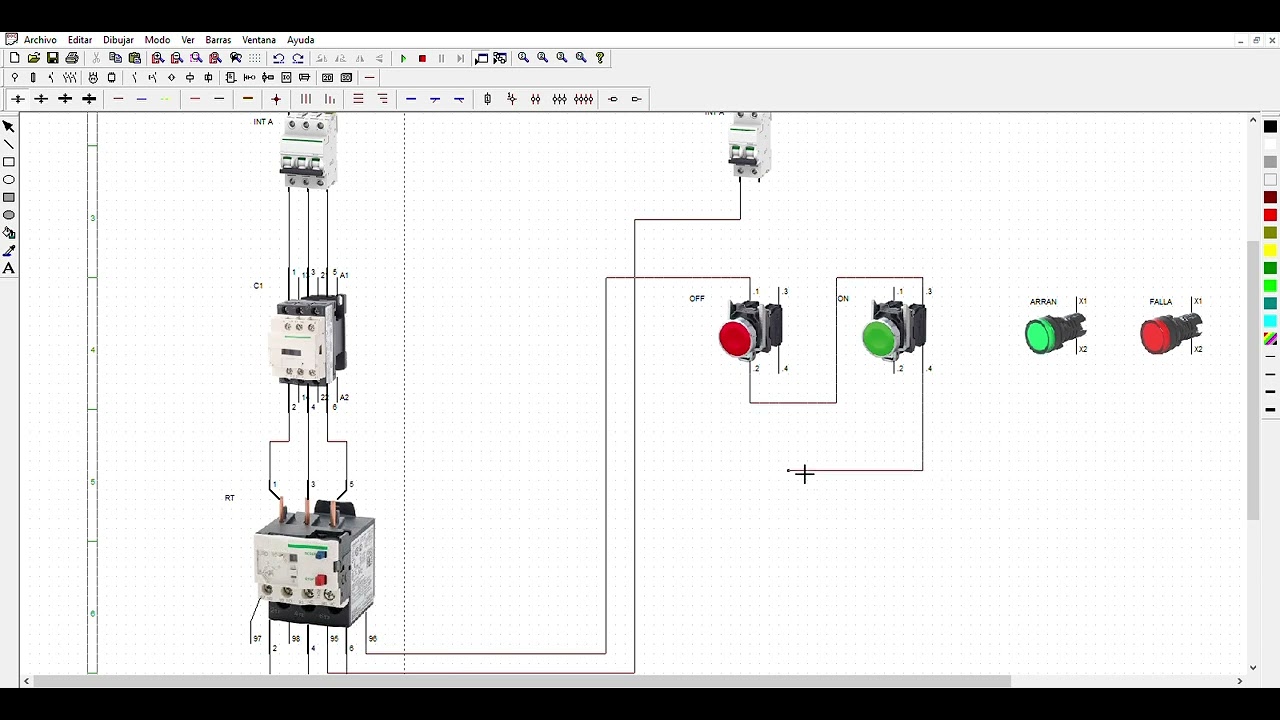Pause the simulation
1280x720 pixels.
441,58
